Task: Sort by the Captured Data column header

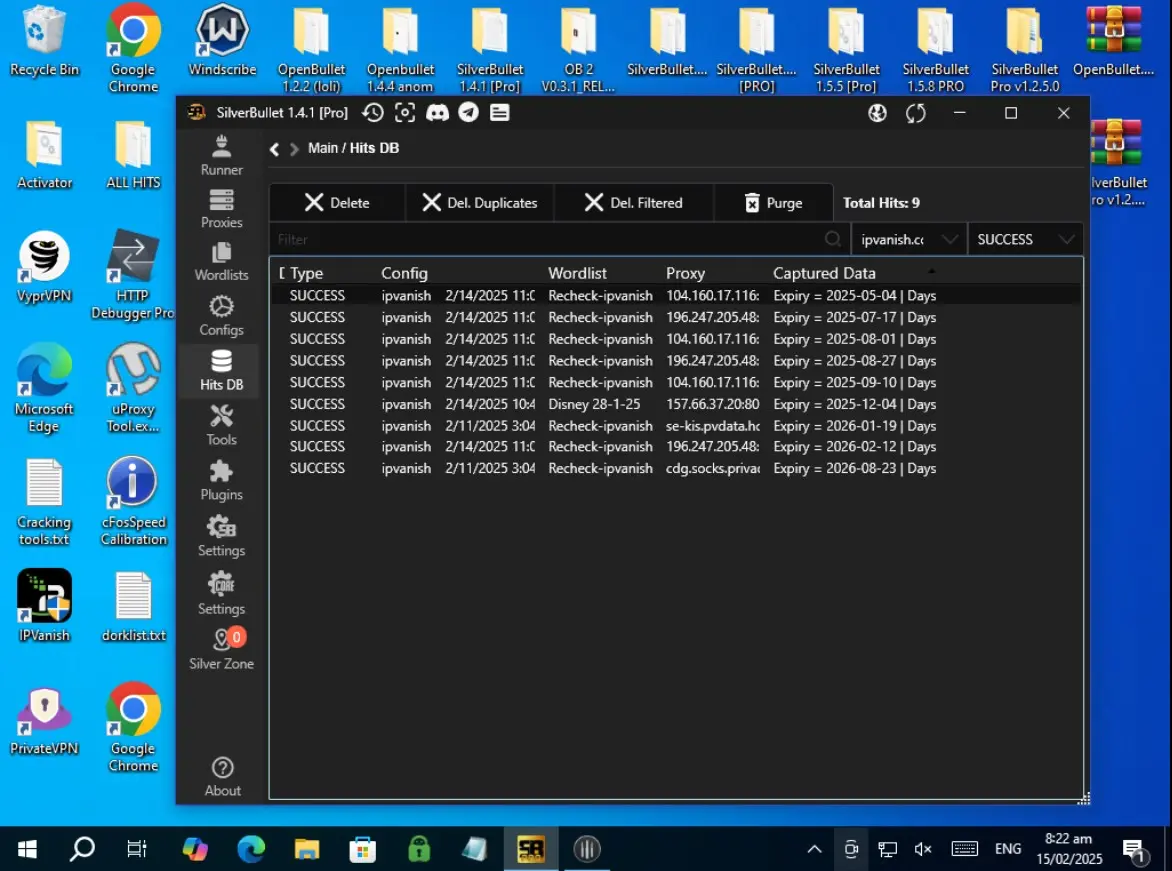Action: [824, 273]
